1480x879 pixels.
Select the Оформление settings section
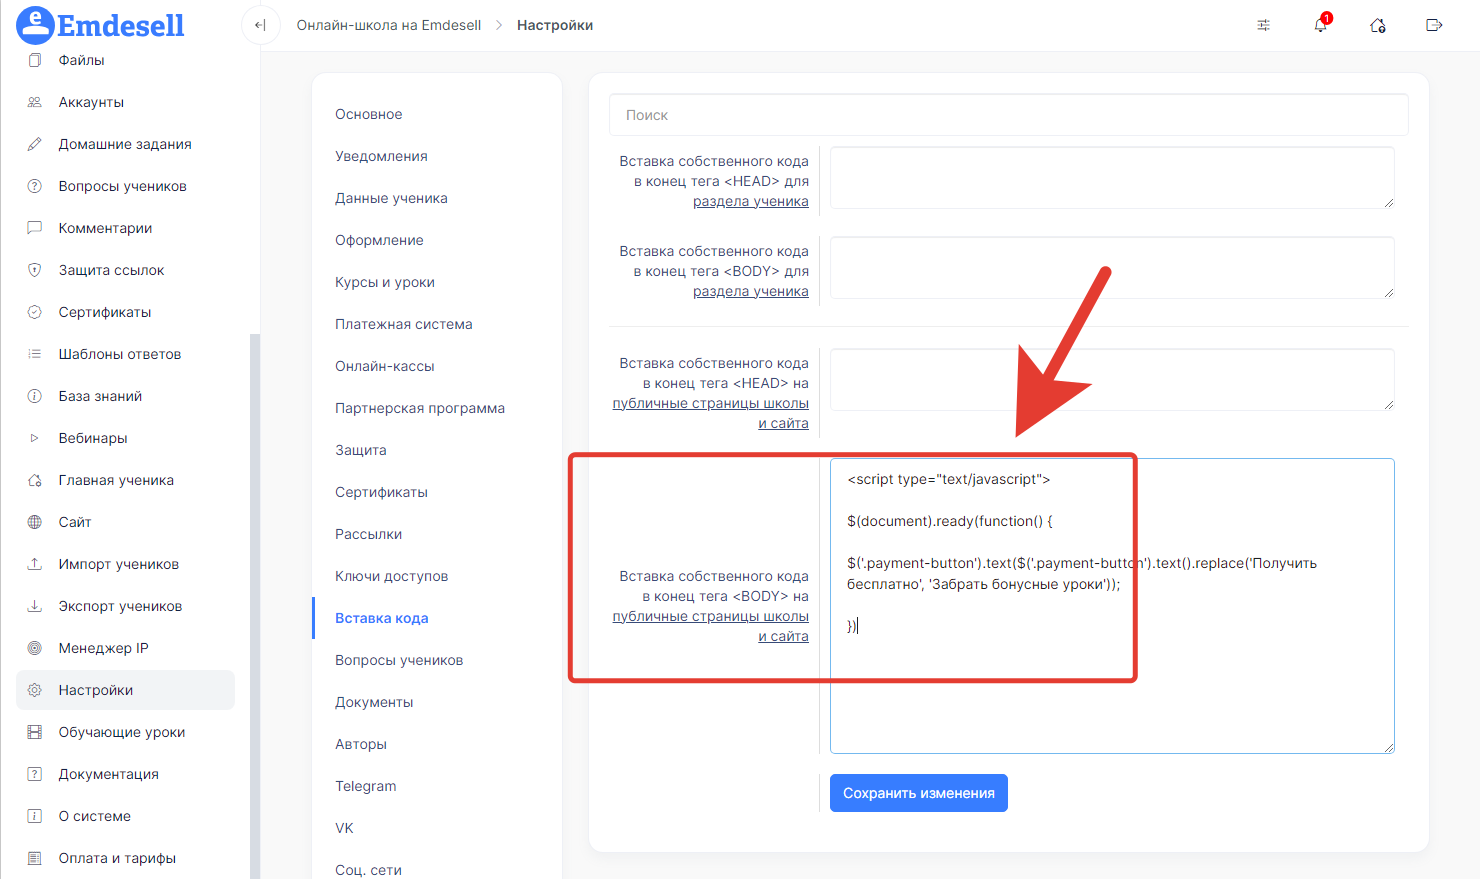[379, 240]
